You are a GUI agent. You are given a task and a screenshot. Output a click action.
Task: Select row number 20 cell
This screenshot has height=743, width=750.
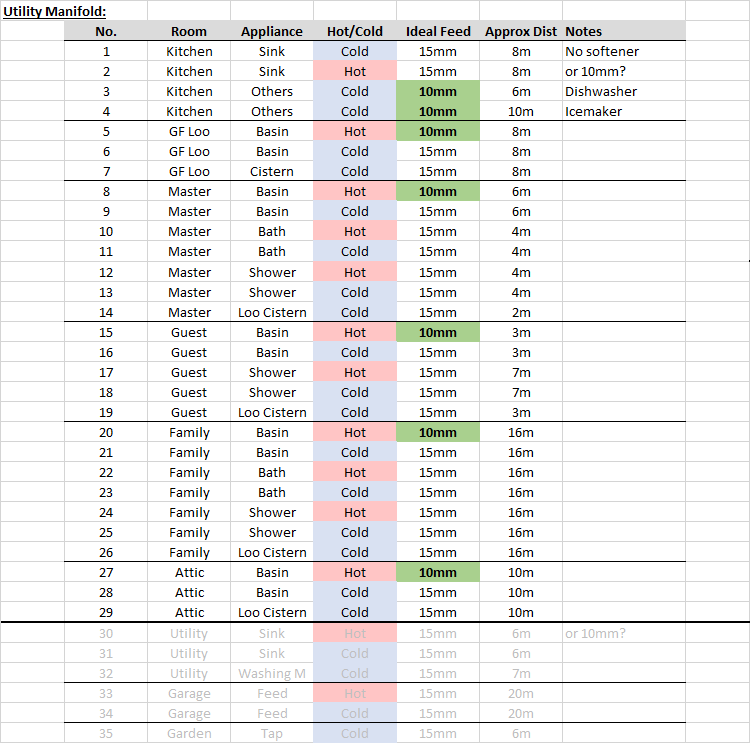coord(106,432)
